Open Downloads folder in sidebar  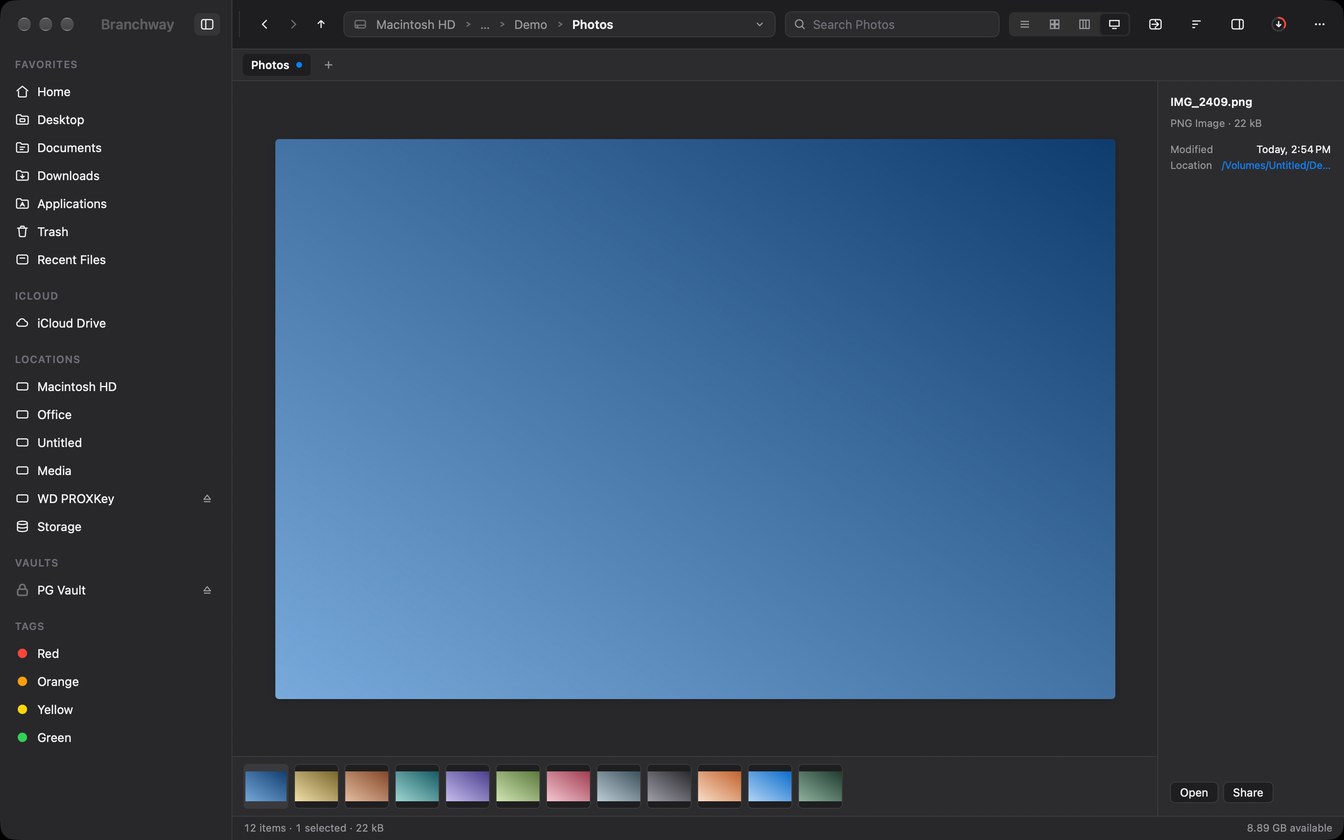pyautogui.click(x=115, y=176)
